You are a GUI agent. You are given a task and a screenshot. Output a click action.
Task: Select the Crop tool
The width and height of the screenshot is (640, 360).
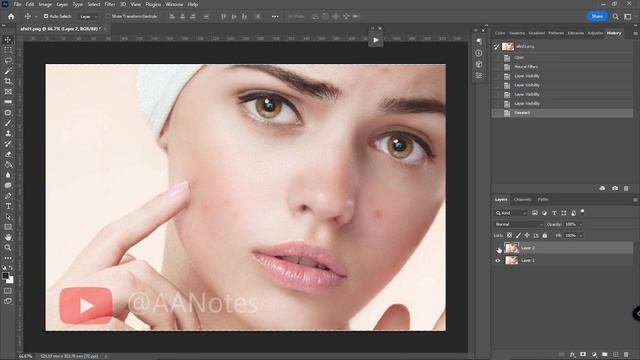[8, 81]
